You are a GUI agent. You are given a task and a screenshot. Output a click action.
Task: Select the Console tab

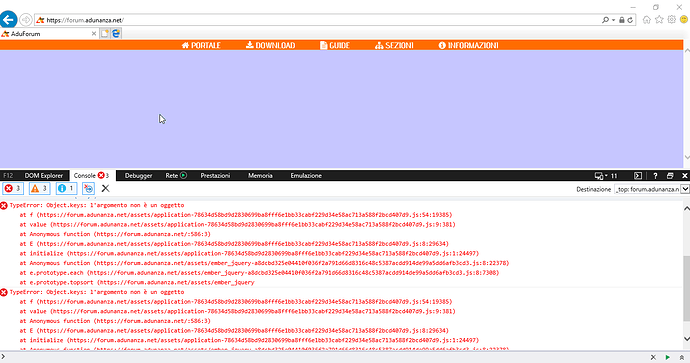(x=92, y=176)
